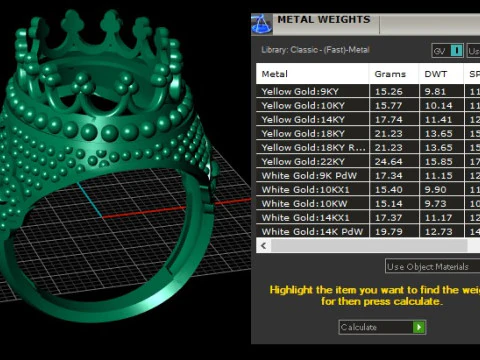Click the METAL WEIGHTS panel title
This screenshot has width=480, height=360.
[x=324, y=20]
